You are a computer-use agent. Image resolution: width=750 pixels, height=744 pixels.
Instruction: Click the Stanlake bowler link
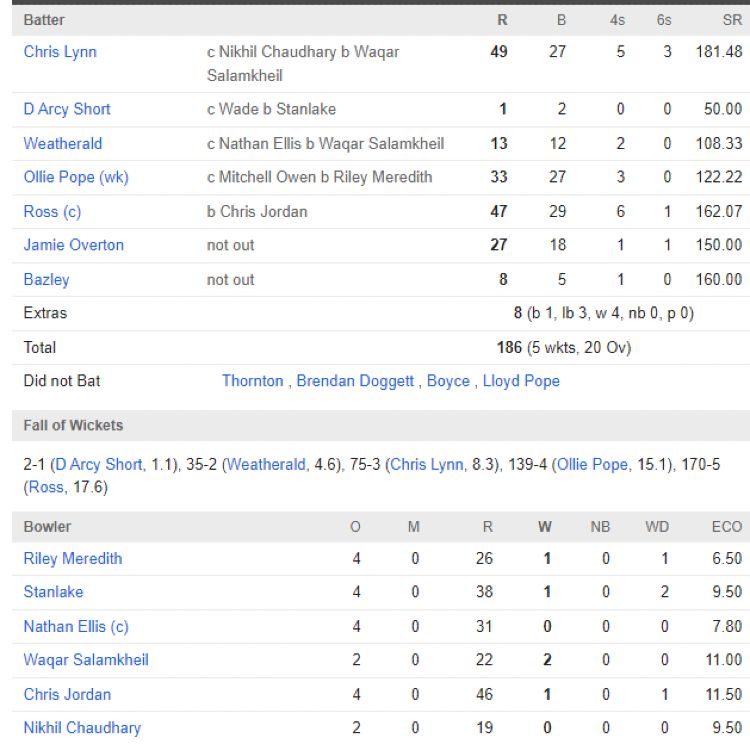[54, 592]
